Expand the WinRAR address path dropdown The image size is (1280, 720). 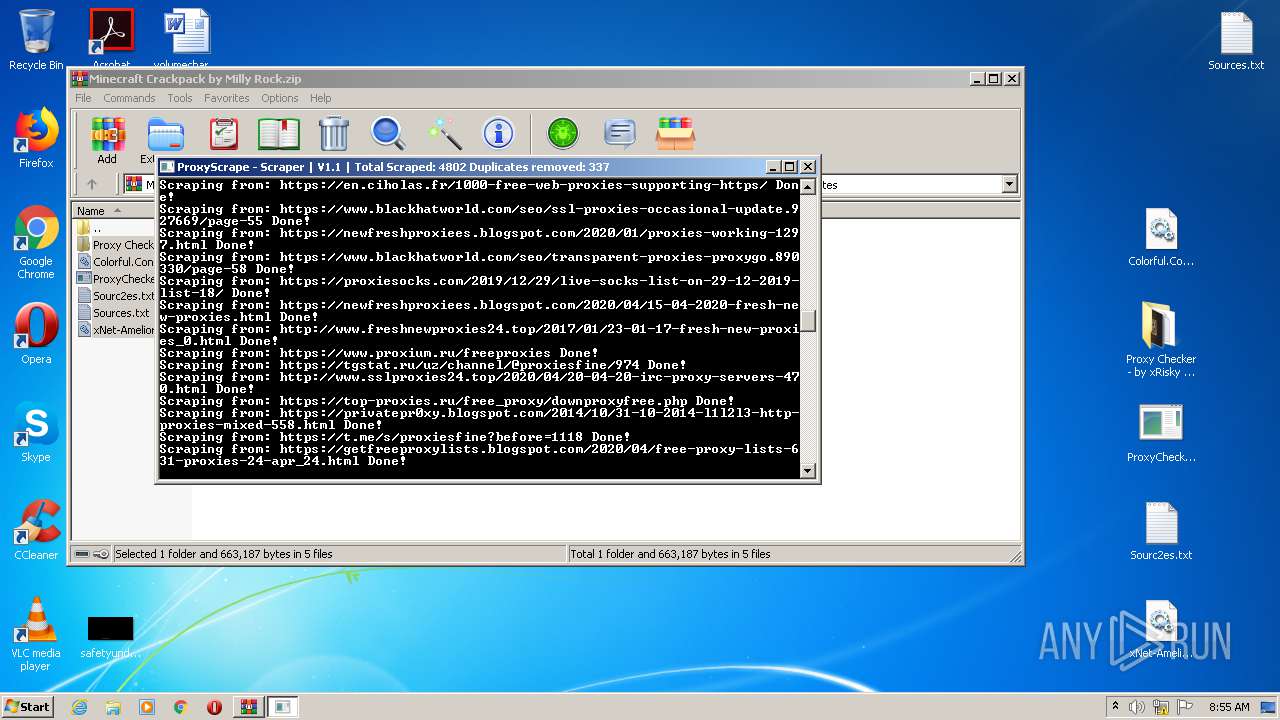(x=1009, y=184)
